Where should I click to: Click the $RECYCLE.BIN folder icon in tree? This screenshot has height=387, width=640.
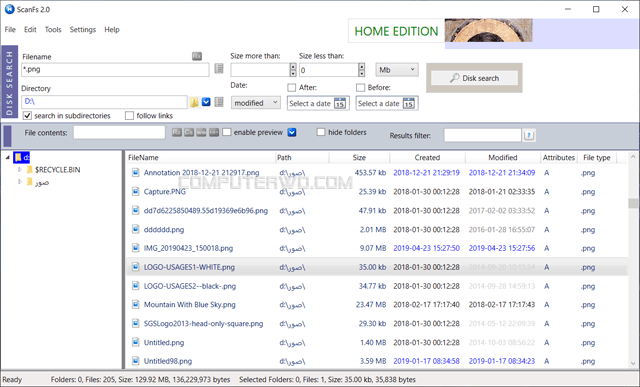point(29,169)
